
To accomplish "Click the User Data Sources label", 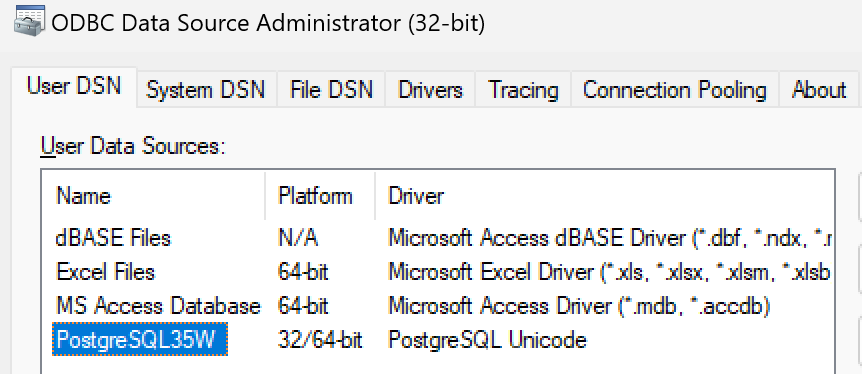I will pos(133,146).
